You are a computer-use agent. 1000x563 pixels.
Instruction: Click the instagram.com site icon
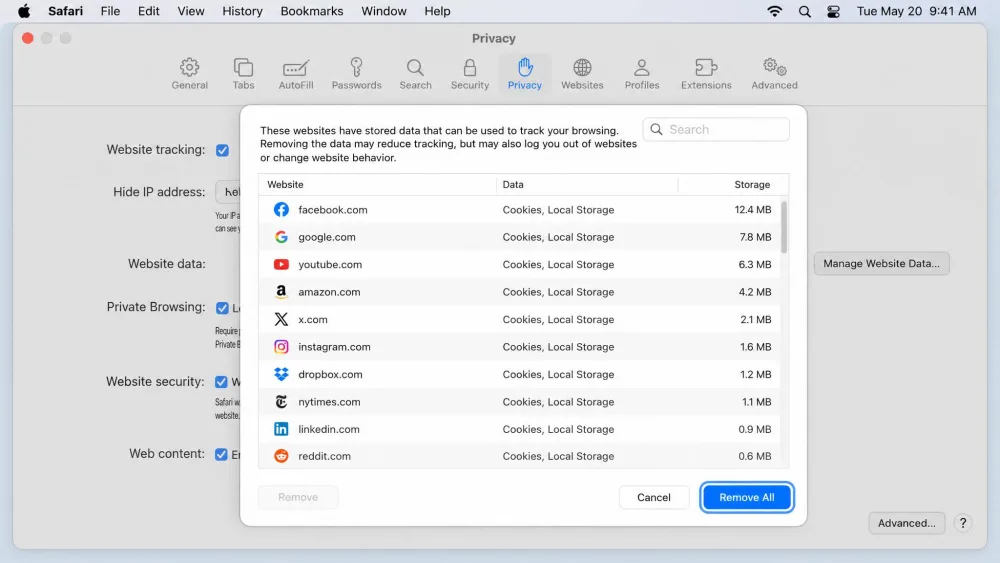[281, 347]
